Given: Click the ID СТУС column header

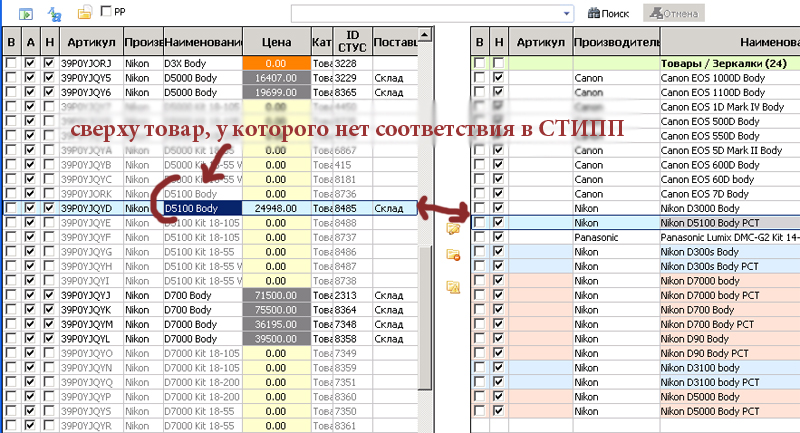Looking at the screenshot, I should tap(352, 42).
